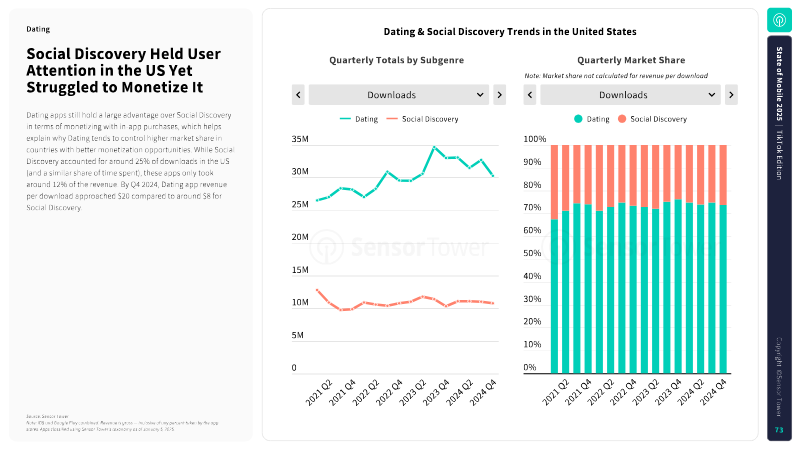Click the page number 73 indicator
The height and width of the screenshot is (450, 800).
[780, 430]
